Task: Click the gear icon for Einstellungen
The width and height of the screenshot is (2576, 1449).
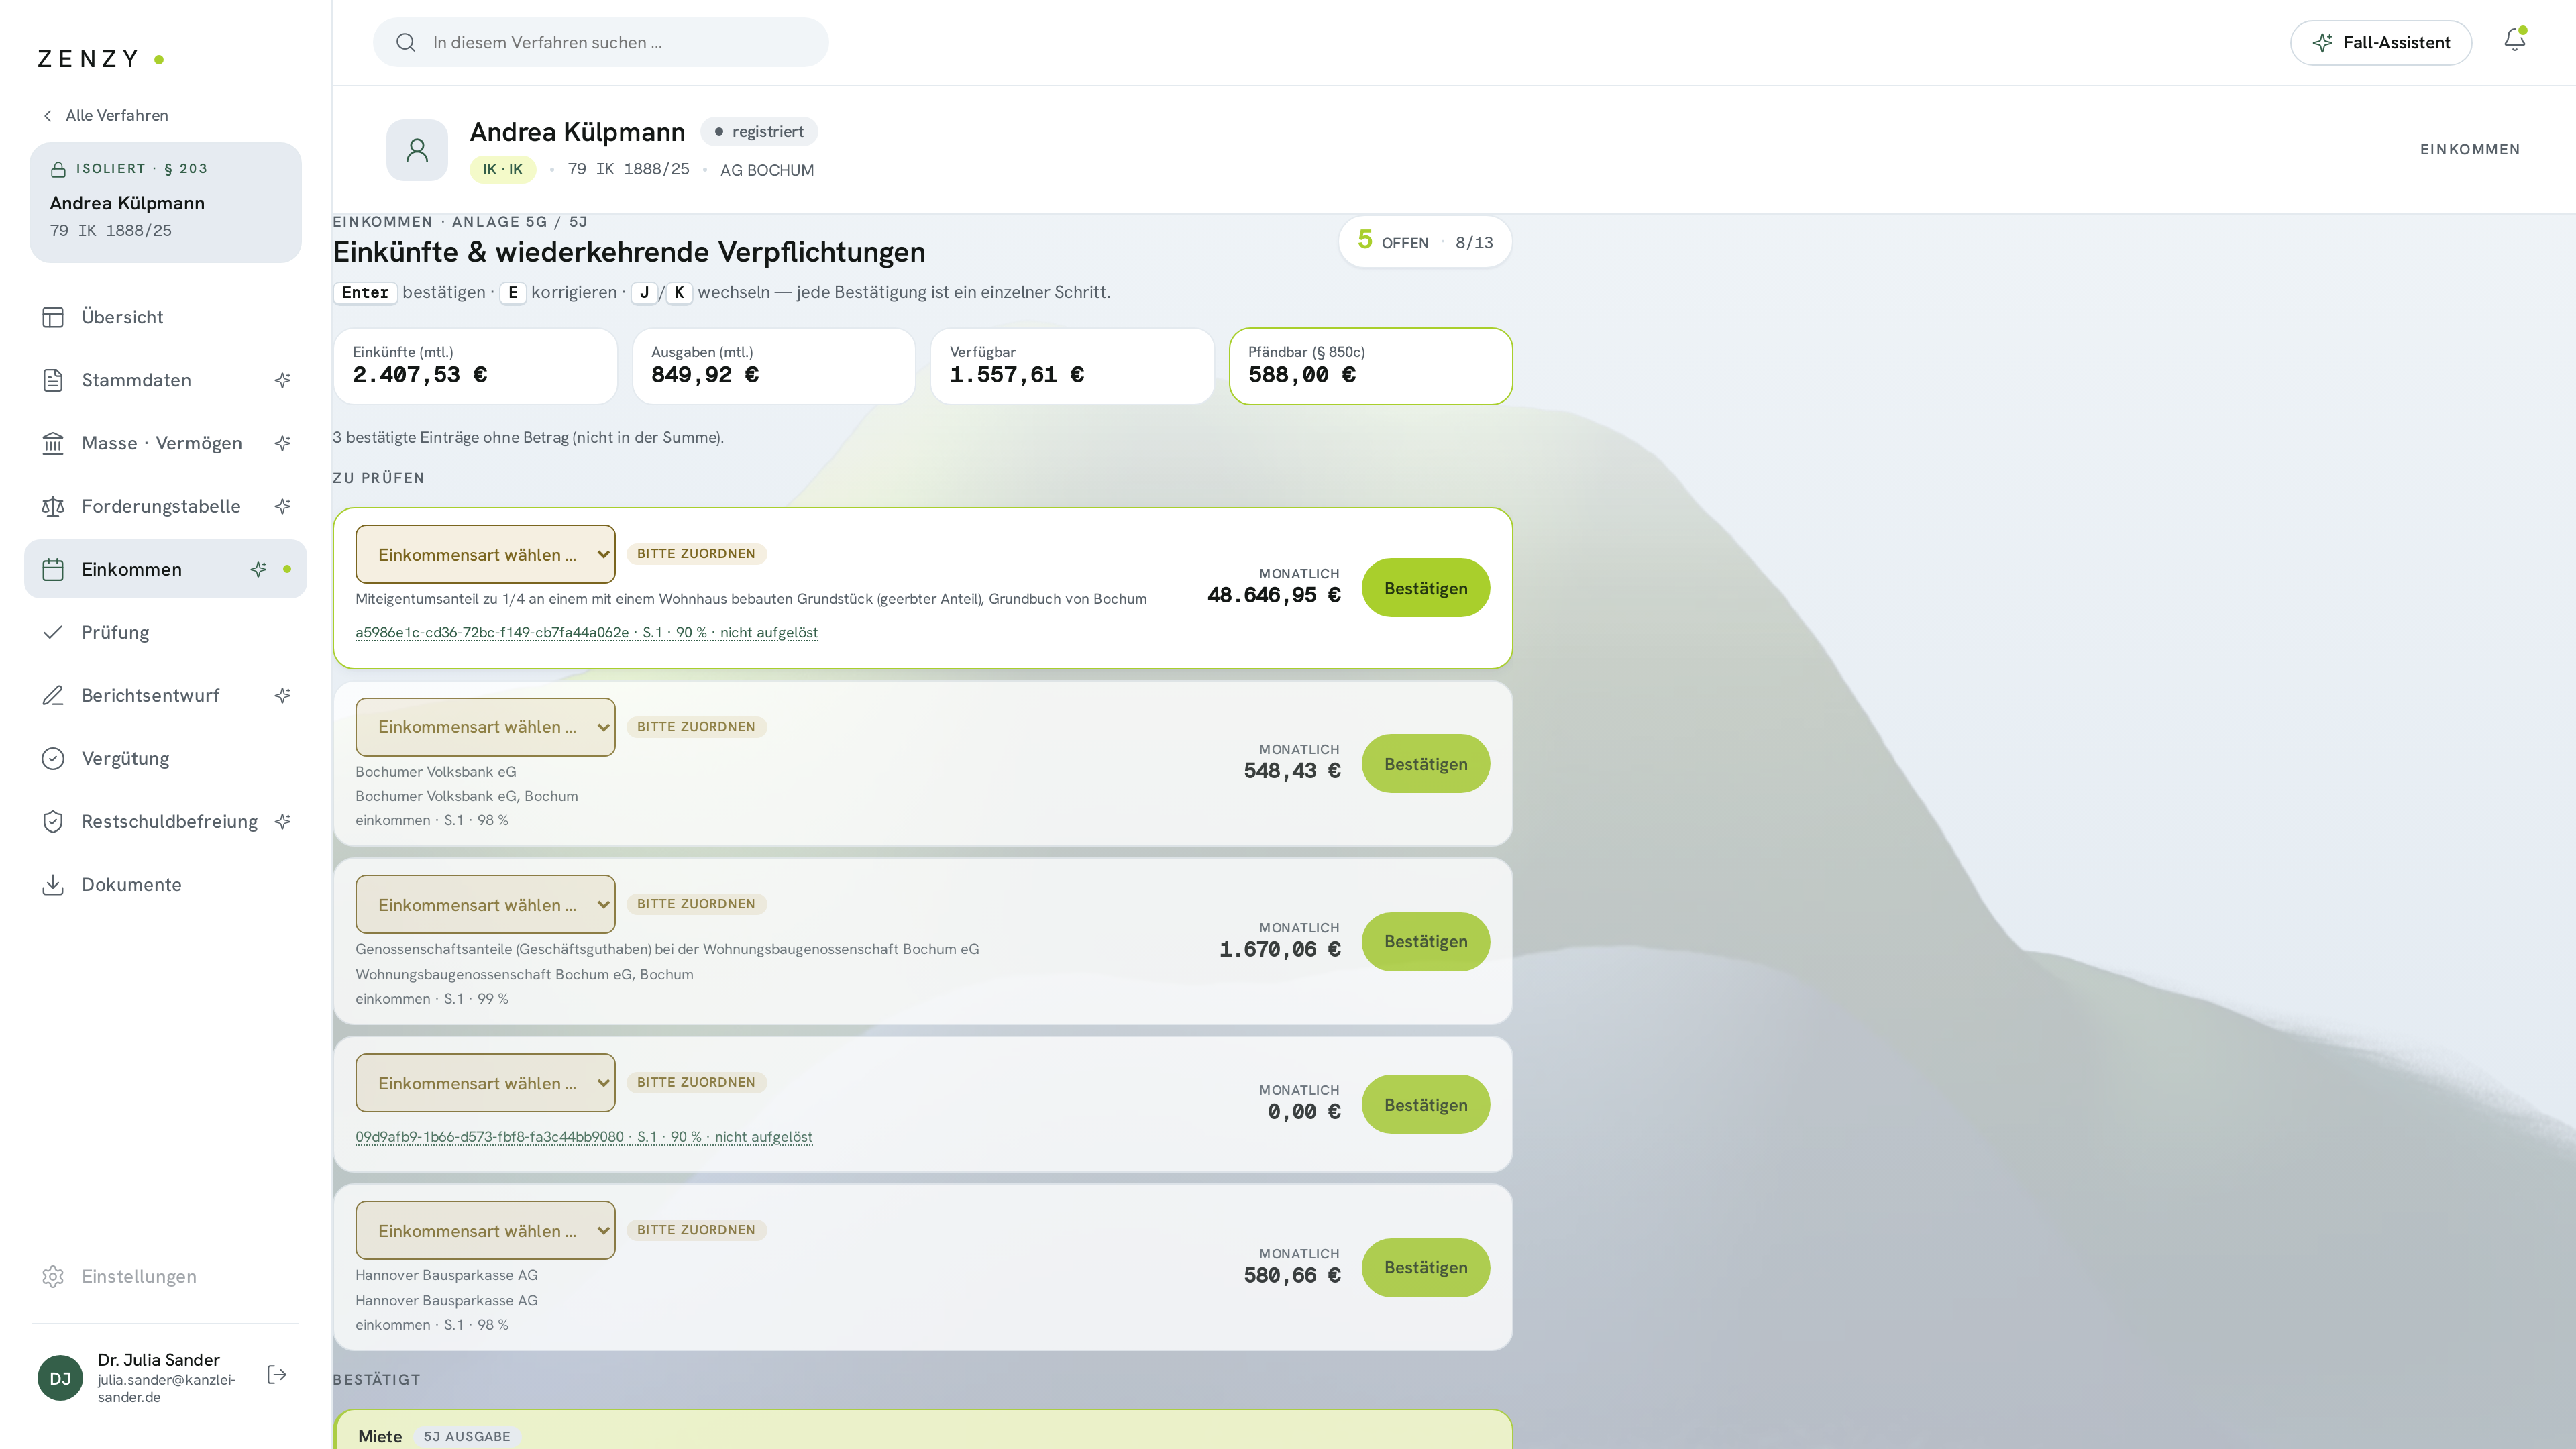Action: 53,1276
